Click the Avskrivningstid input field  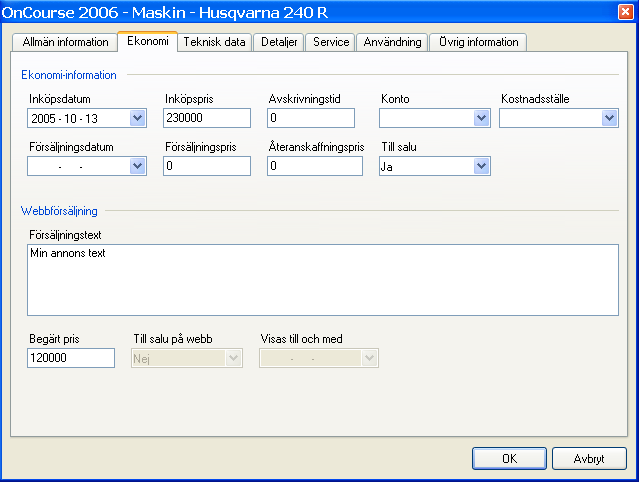(x=311, y=118)
